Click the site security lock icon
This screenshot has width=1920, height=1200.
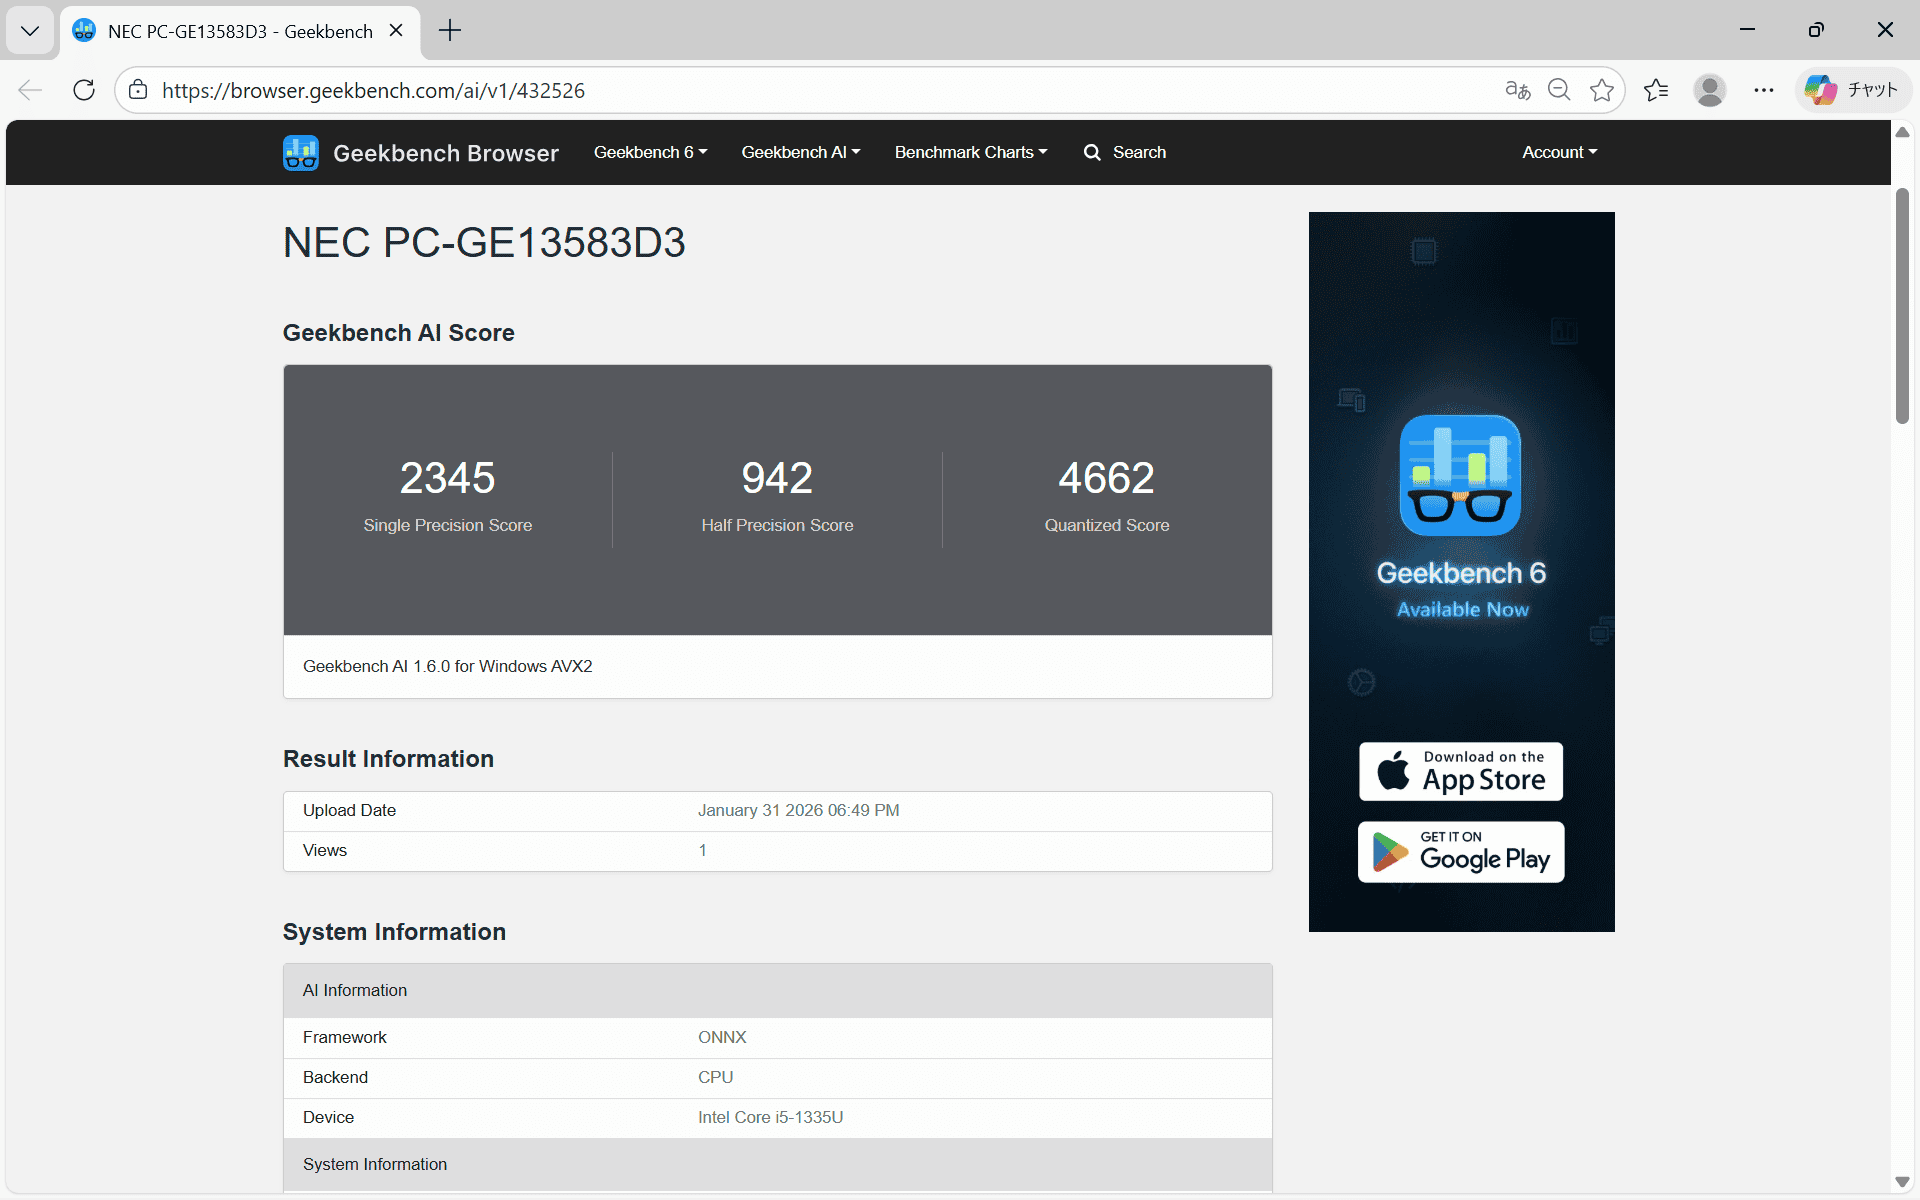137,90
